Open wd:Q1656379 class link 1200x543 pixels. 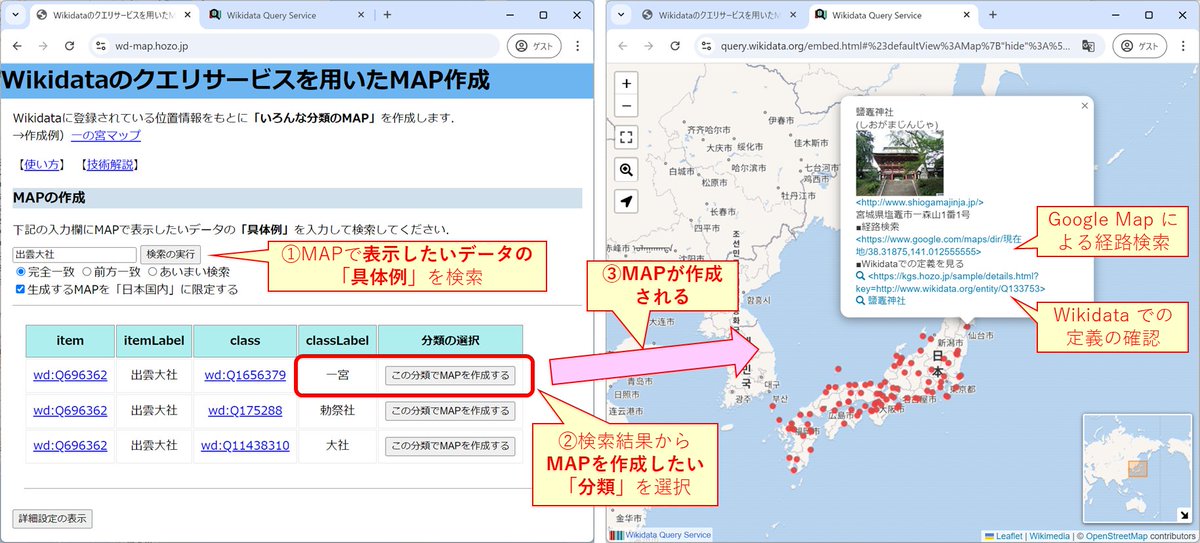pyautogui.click(x=245, y=376)
